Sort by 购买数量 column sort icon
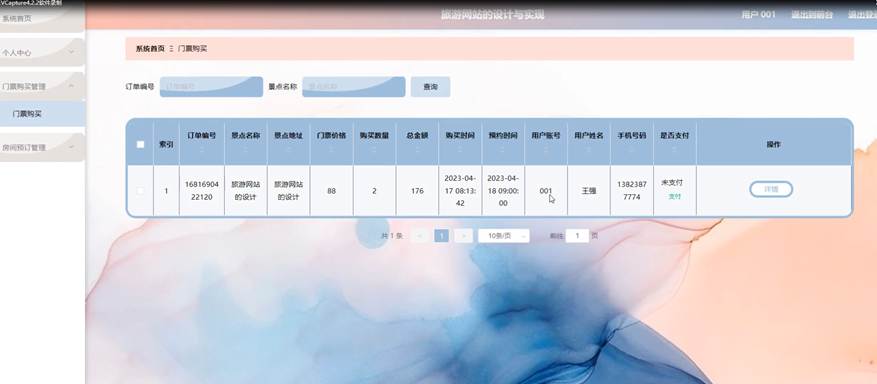Screen dimensions: 877x384 [374, 150]
